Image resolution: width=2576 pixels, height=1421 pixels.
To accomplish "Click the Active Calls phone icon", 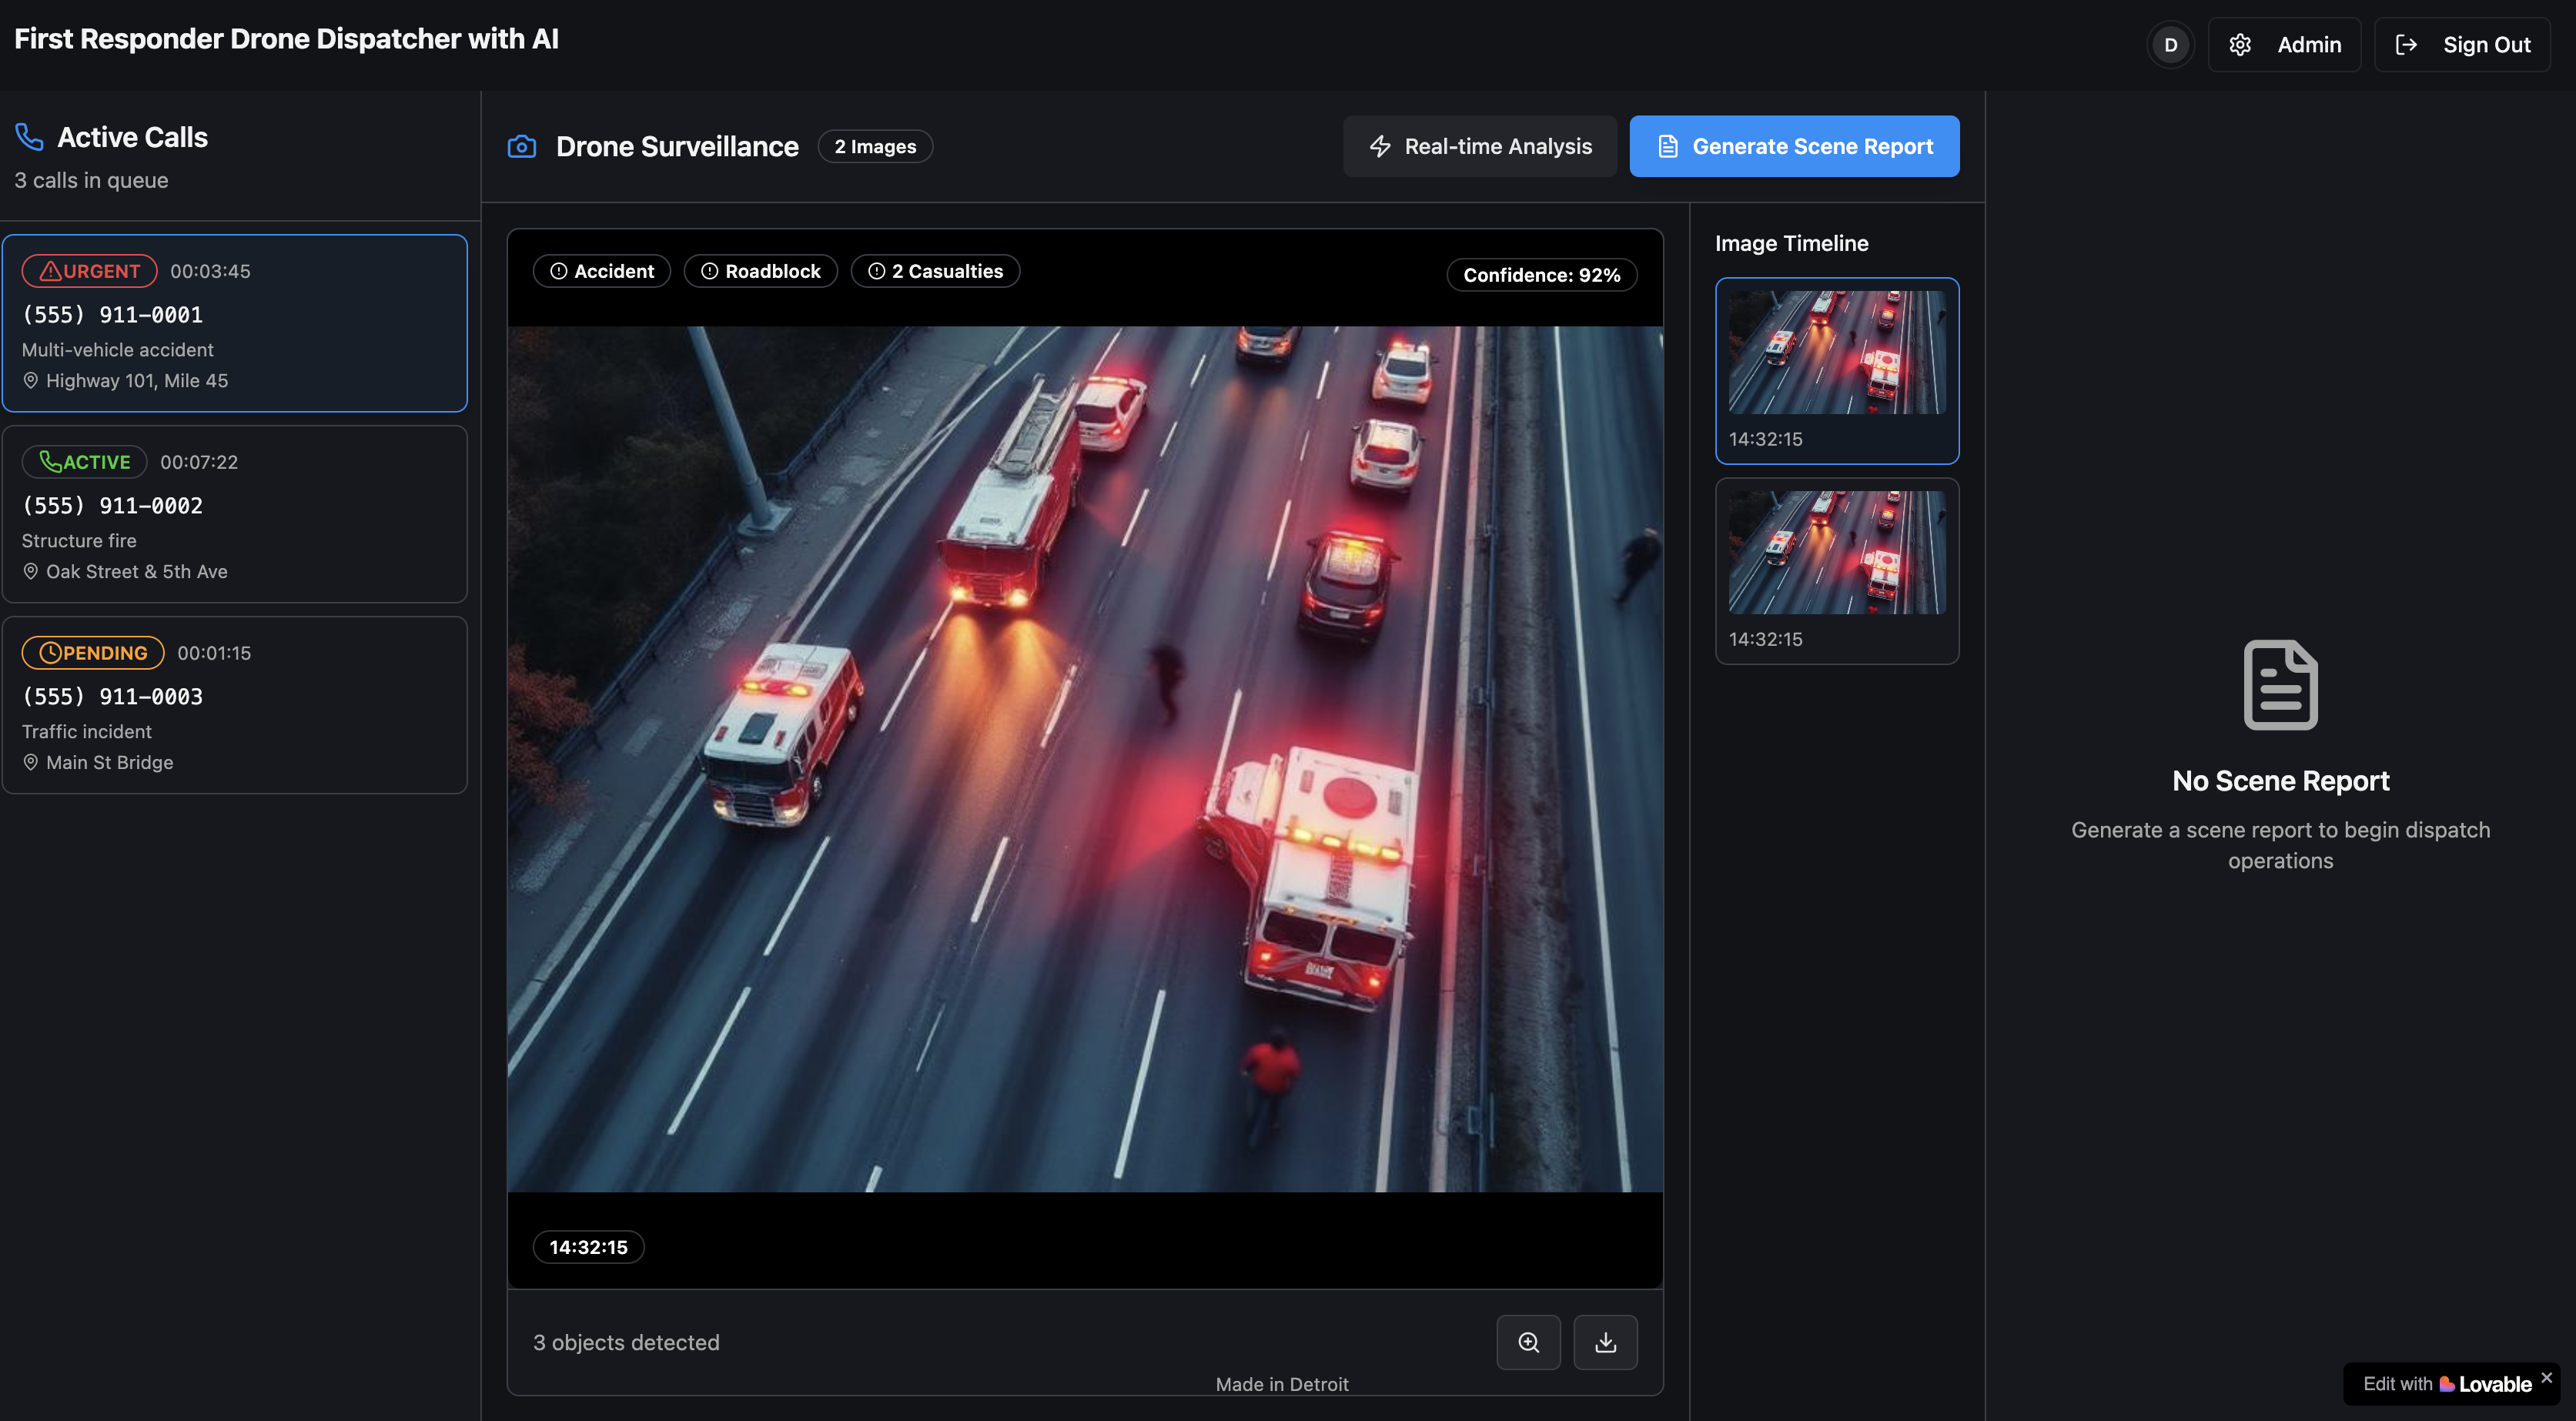I will pos(29,137).
